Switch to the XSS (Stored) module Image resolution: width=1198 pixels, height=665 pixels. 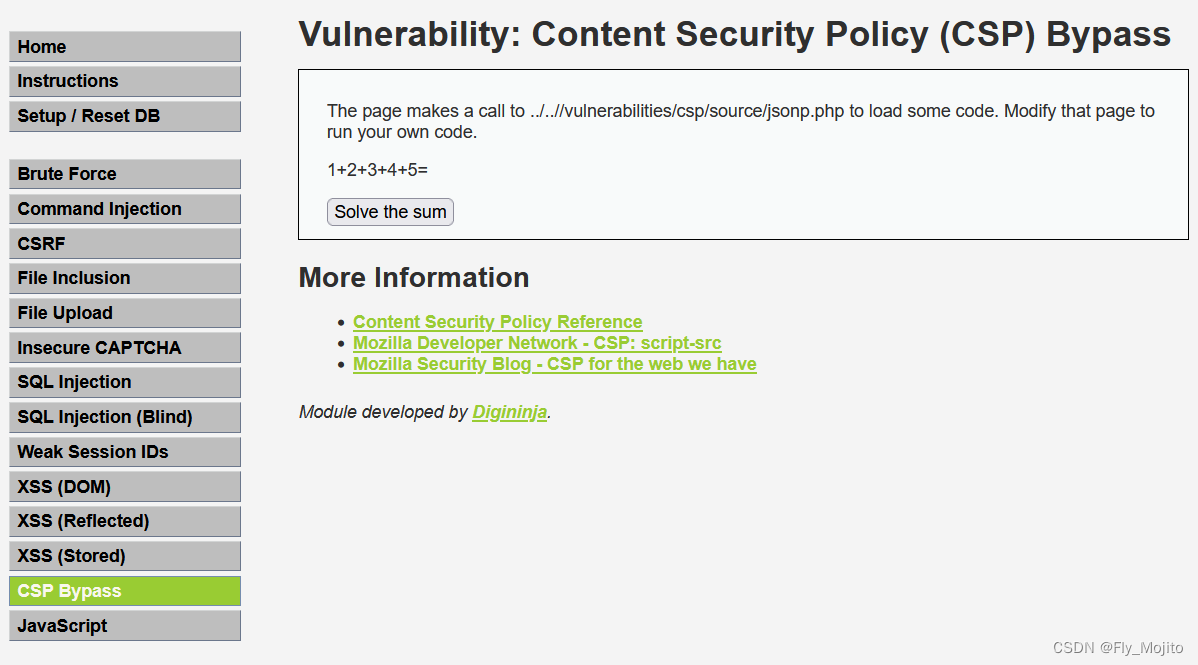124,555
